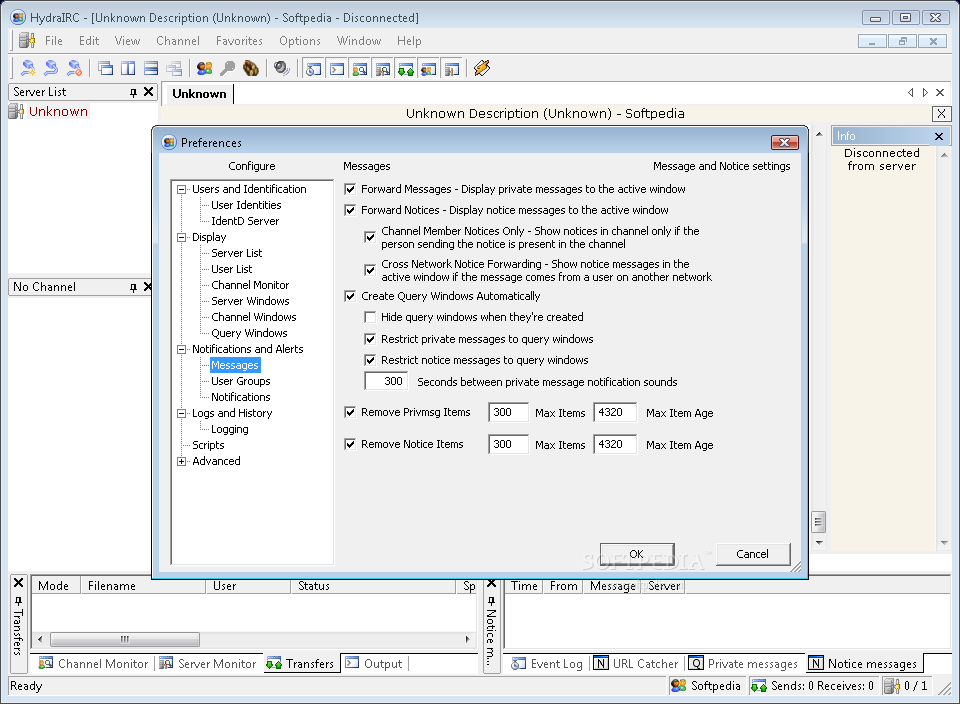The width and height of the screenshot is (960, 704).
Task: Switch to the URL Catcher tab
Action: point(637,664)
